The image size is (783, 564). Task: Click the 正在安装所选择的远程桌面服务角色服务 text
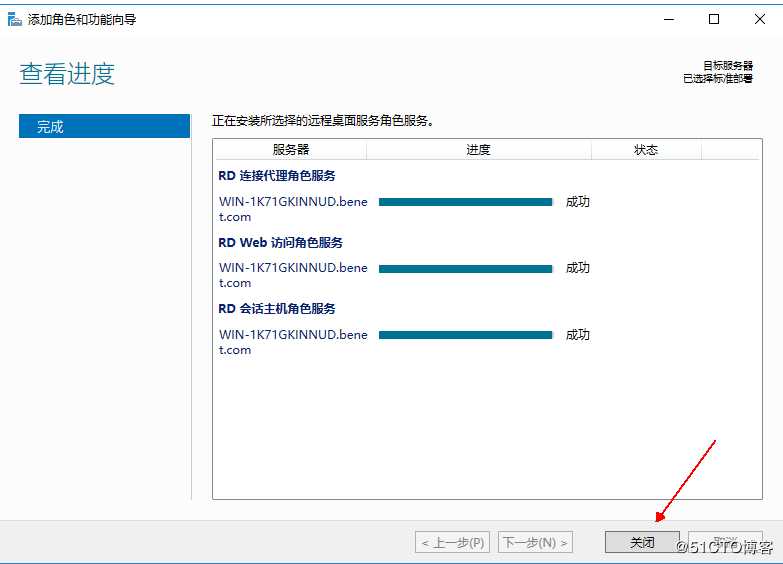(x=323, y=120)
